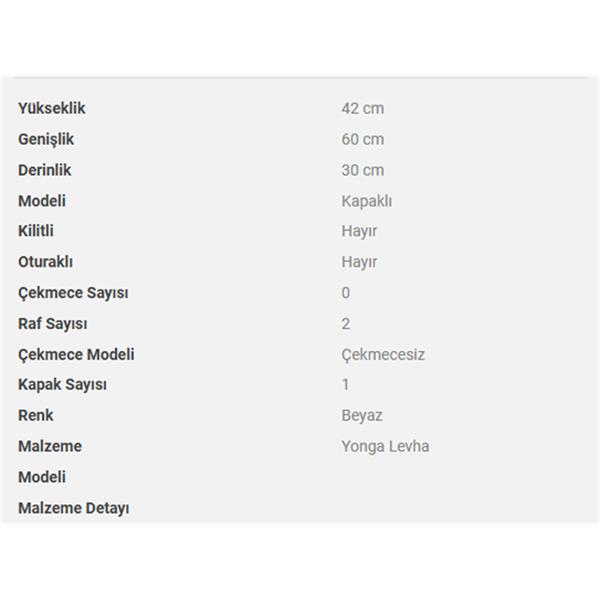
Task: Click the Malzeme Detayı label
Action: 73,509
